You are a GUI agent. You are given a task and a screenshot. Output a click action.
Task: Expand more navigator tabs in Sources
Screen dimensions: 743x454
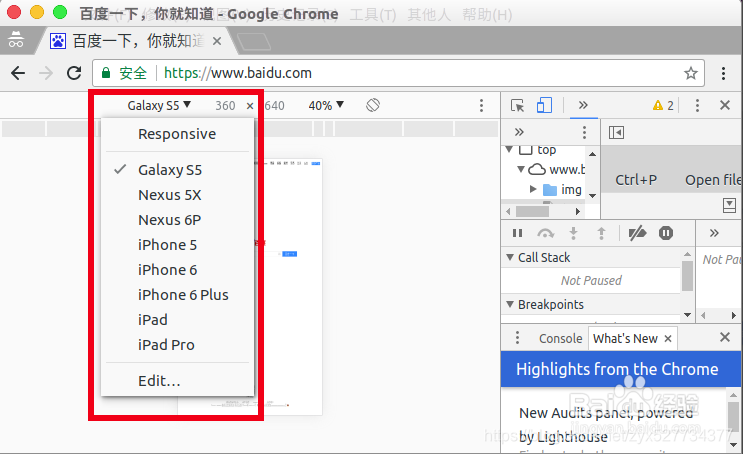519,132
